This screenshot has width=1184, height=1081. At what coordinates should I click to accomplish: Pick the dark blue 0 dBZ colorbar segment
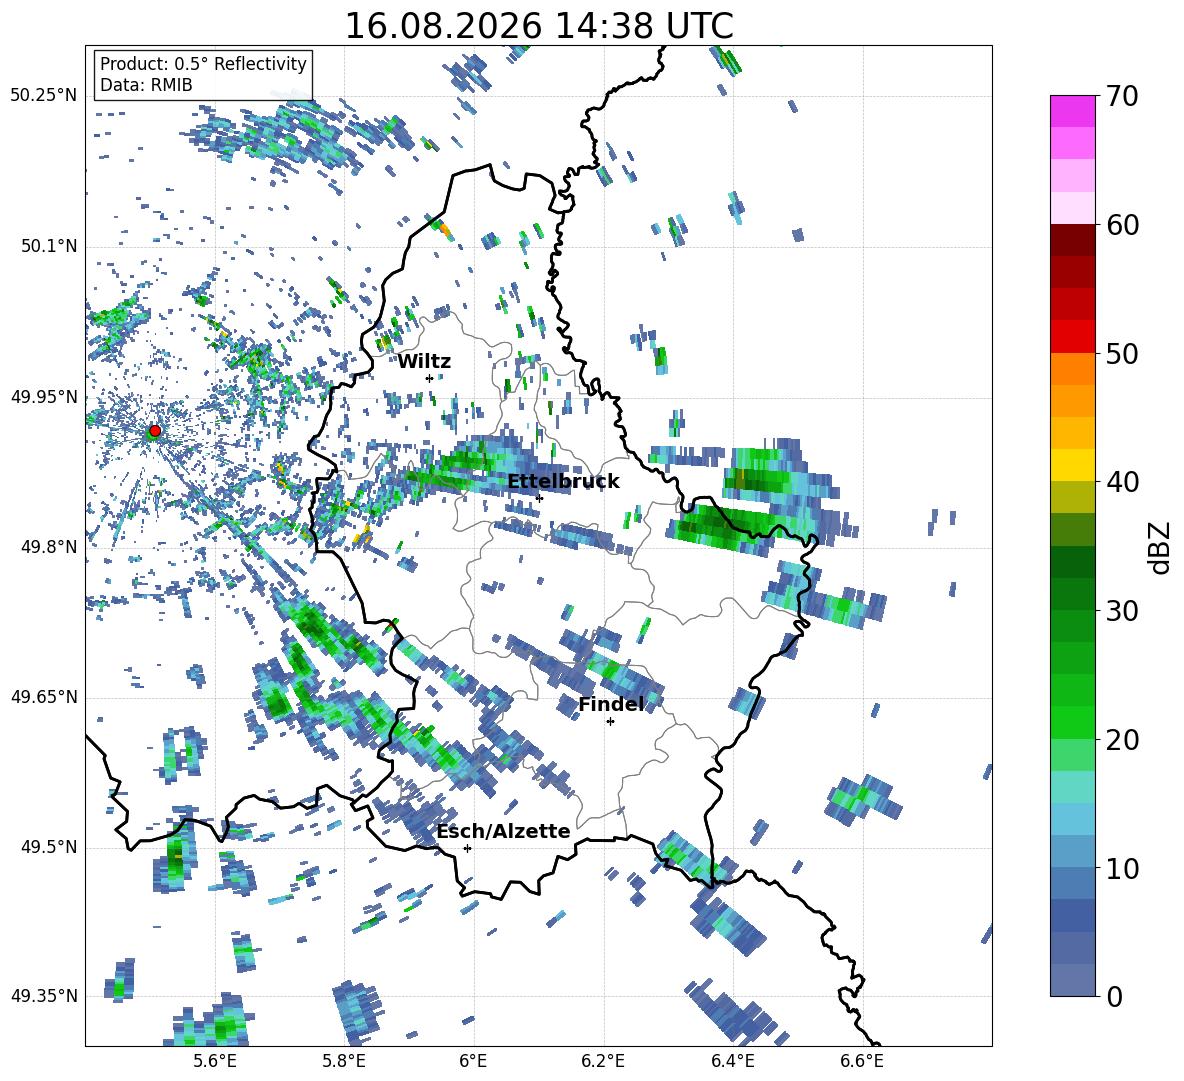[1072, 979]
